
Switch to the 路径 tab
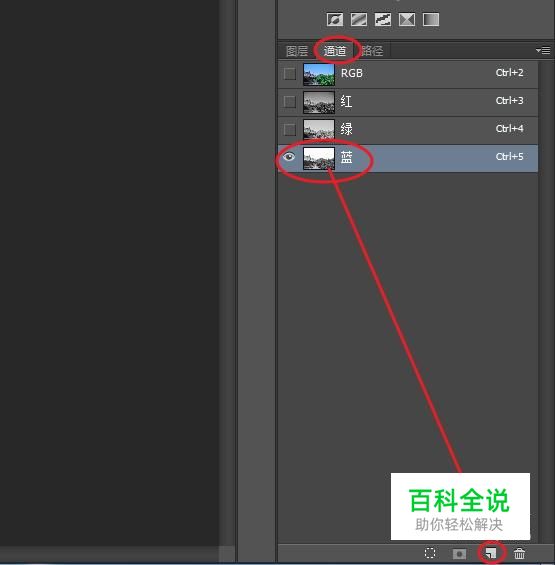click(x=372, y=51)
